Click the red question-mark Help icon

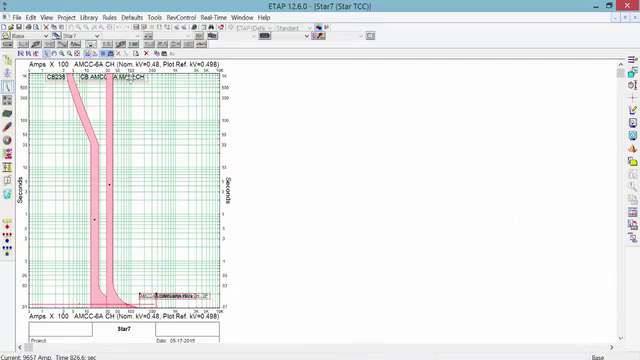tap(221, 27)
